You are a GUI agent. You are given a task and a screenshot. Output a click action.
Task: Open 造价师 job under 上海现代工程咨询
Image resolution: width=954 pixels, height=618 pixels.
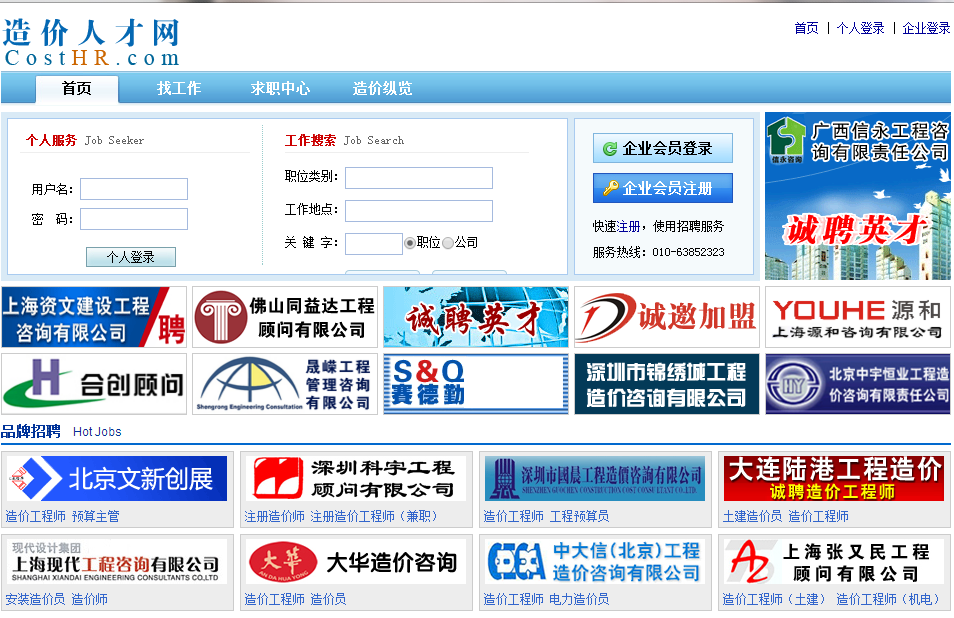pyautogui.click(x=89, y=599)
